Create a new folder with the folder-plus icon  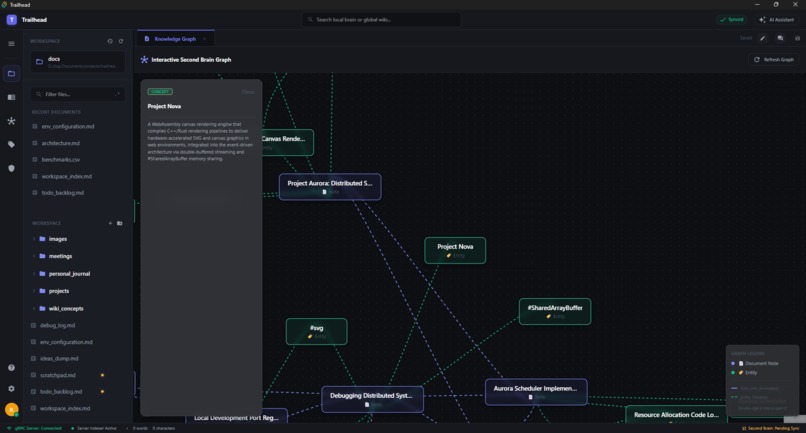tap(120, 223)
